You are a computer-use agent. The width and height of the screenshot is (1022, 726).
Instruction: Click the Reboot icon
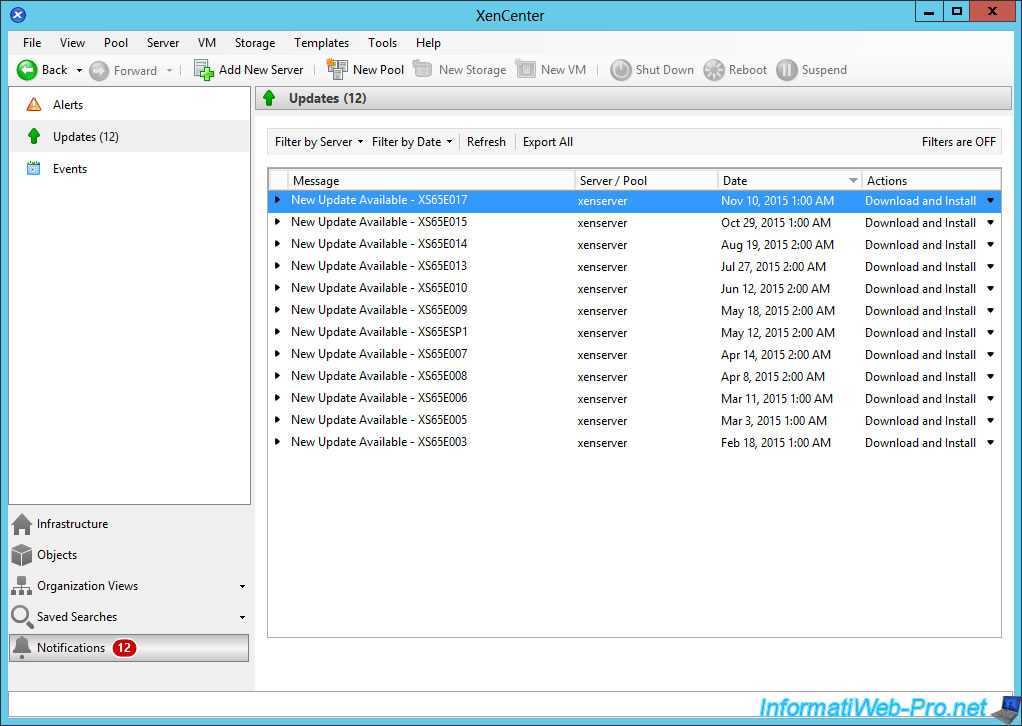714,70
